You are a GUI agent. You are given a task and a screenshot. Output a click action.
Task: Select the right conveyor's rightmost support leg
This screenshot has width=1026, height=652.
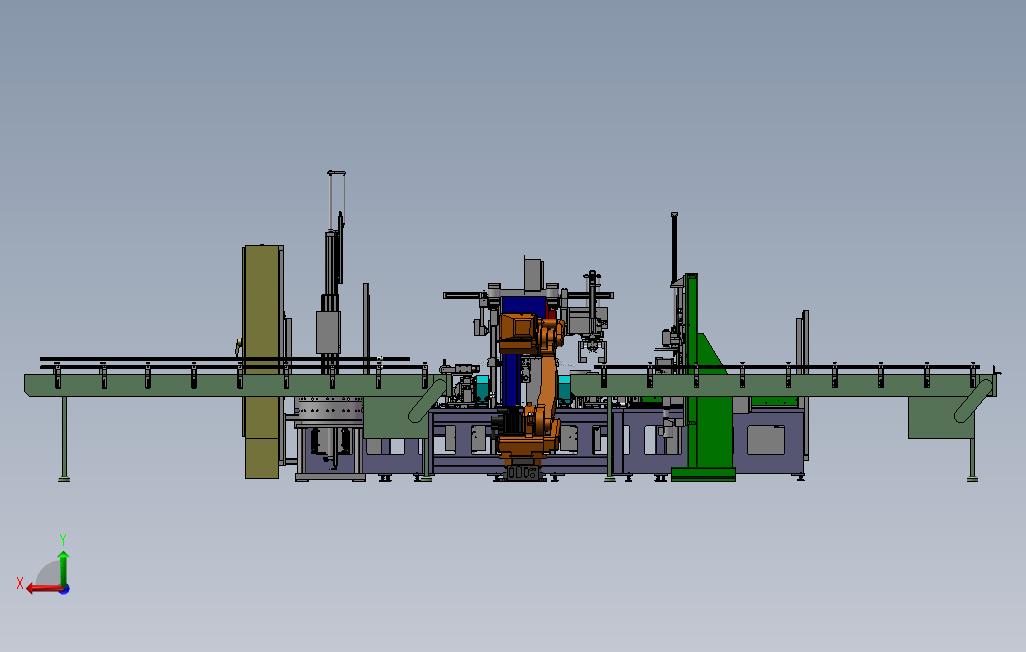coord(972,460)
